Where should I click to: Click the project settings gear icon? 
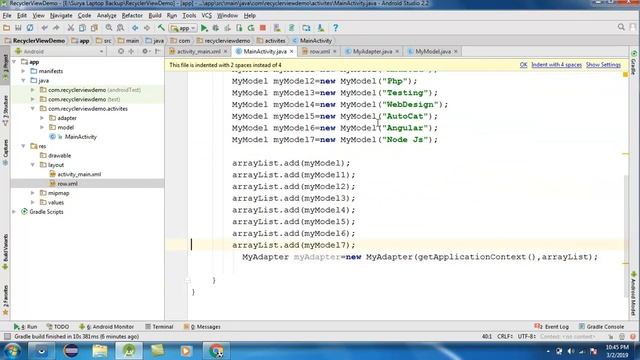[x=145, y=51]
